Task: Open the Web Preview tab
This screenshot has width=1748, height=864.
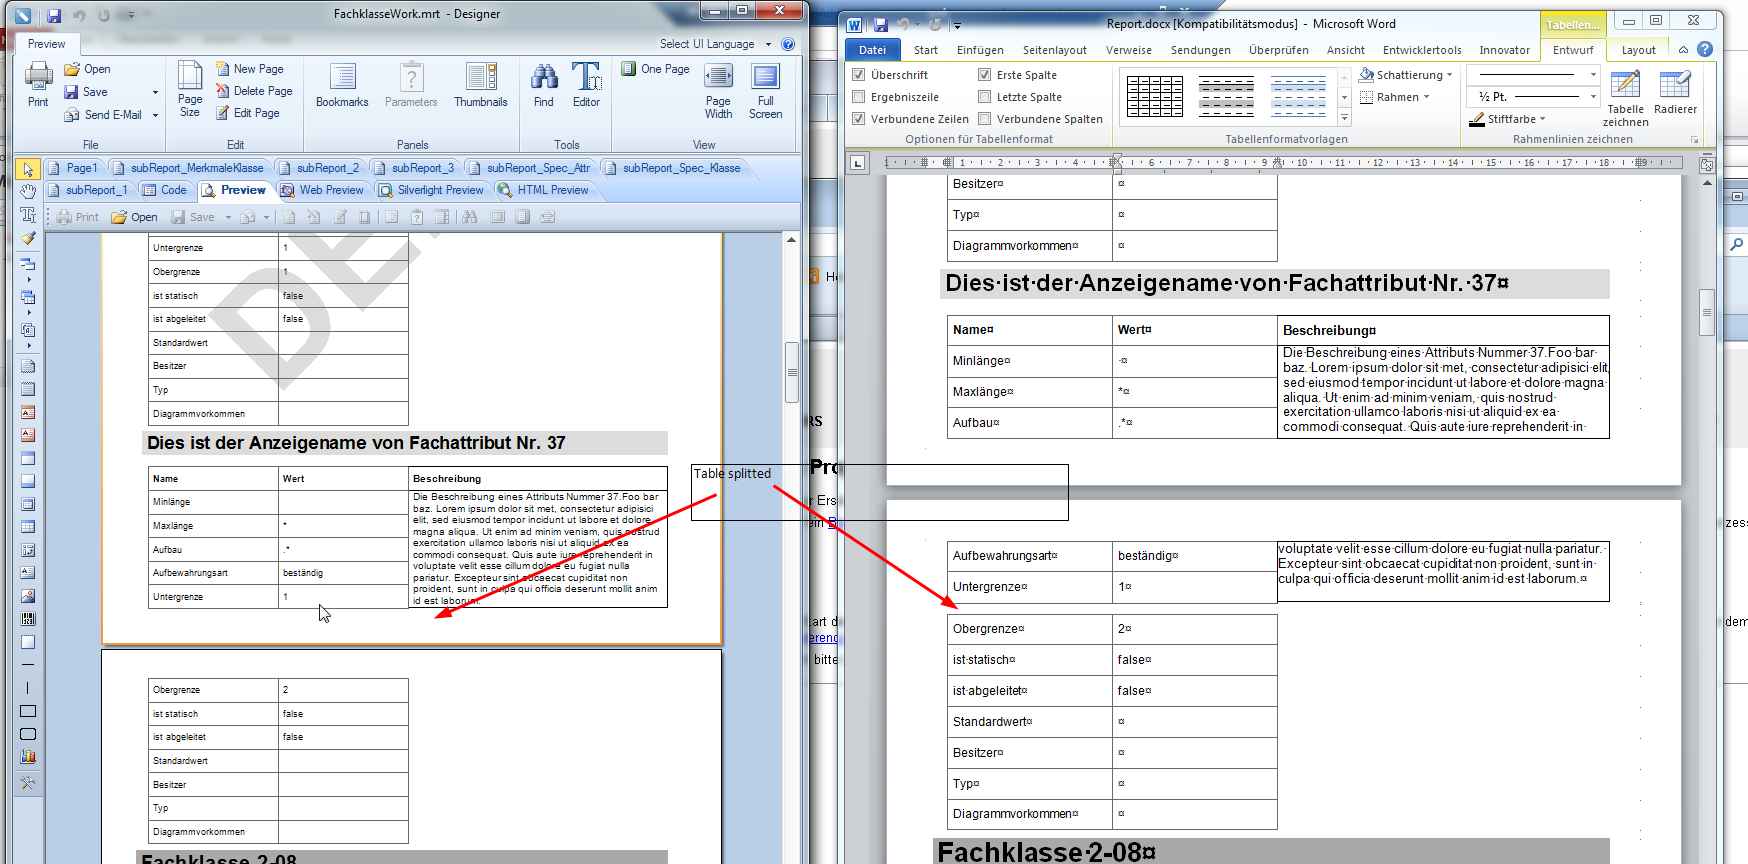Action: (322, 190)
